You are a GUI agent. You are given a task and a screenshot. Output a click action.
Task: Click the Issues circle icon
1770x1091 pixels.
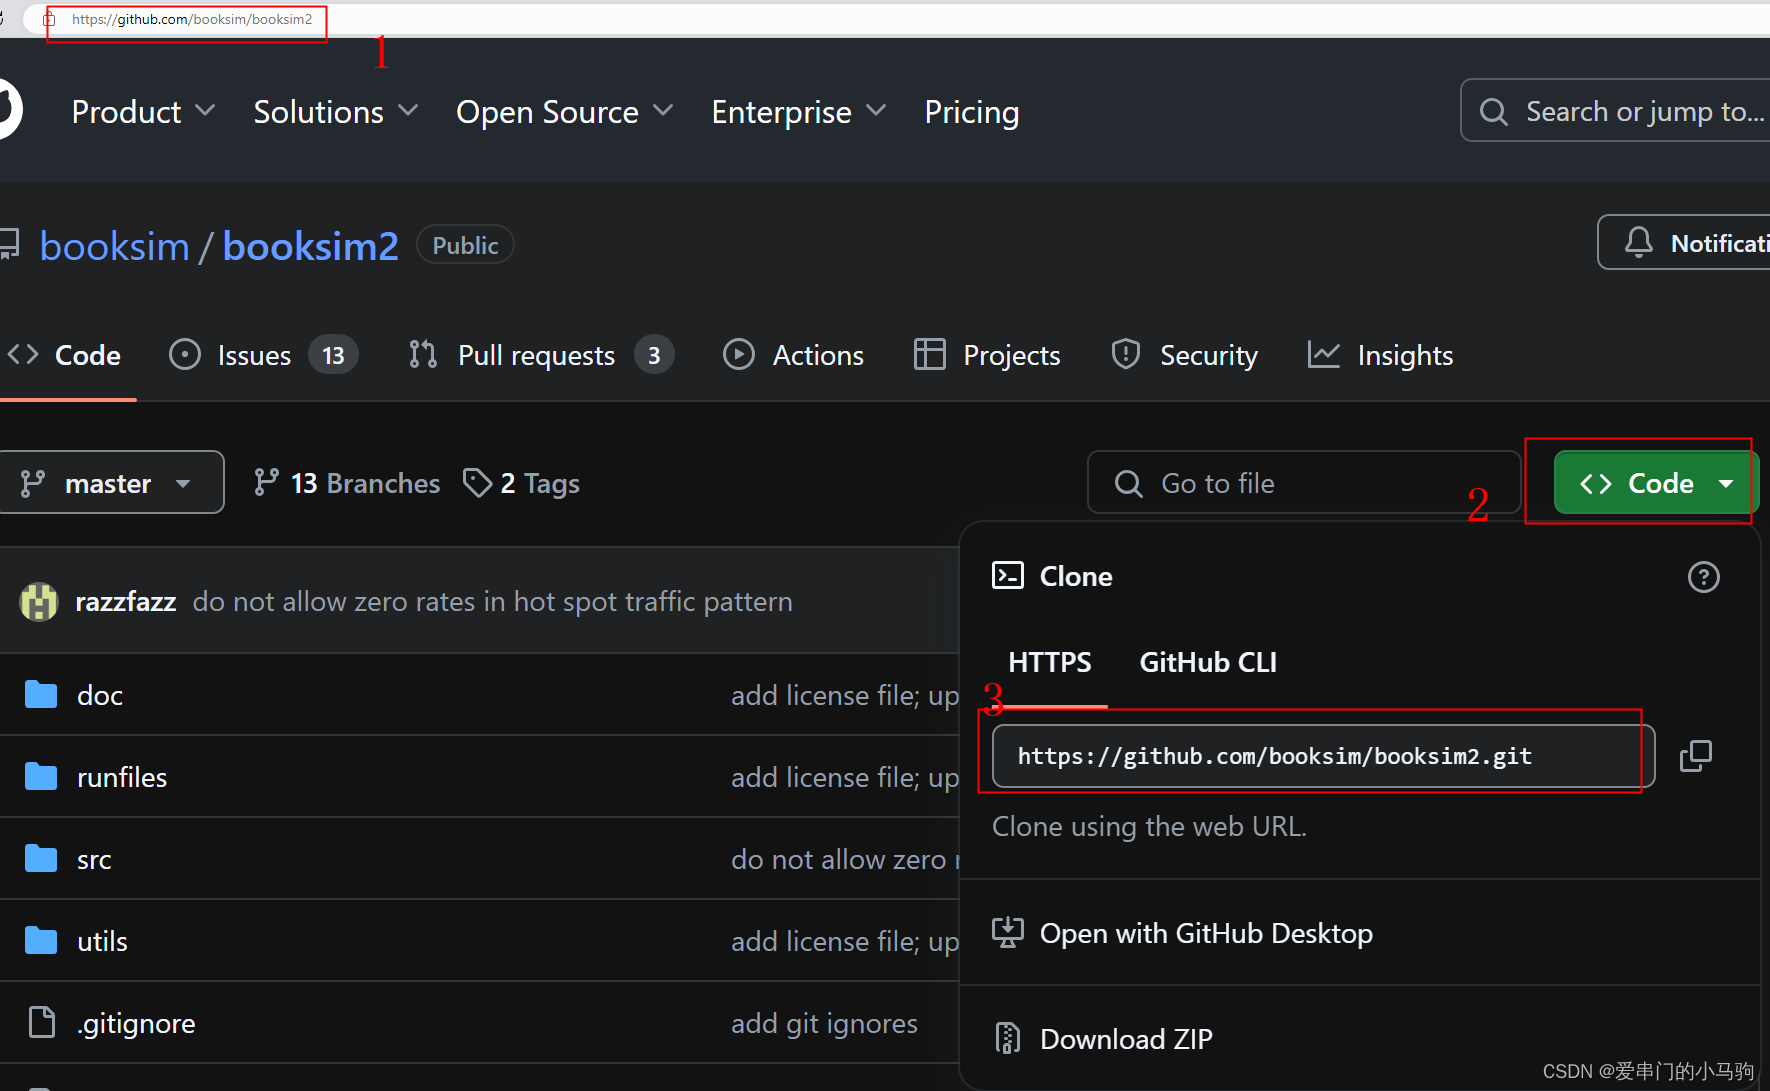185,355
